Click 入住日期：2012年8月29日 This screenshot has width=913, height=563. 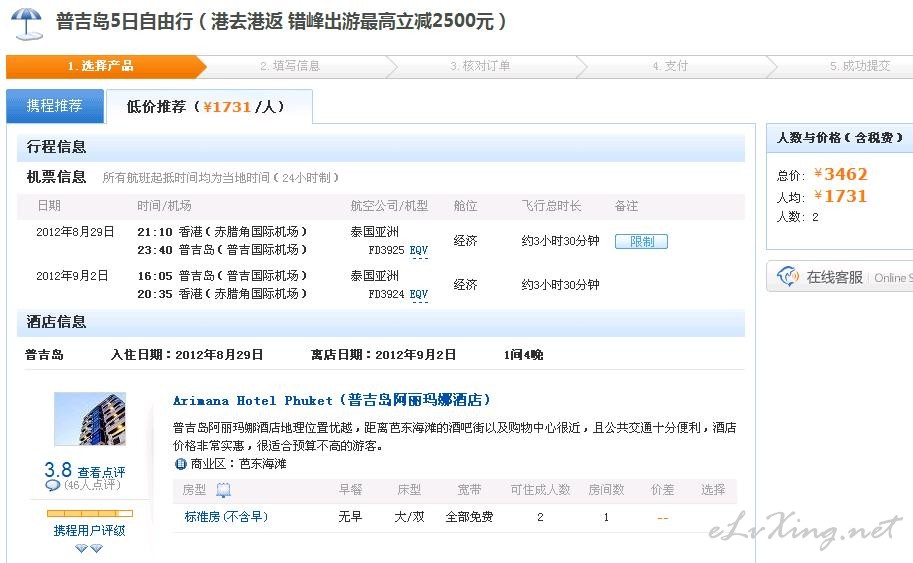pyautogui.click(x=187, y=355)
